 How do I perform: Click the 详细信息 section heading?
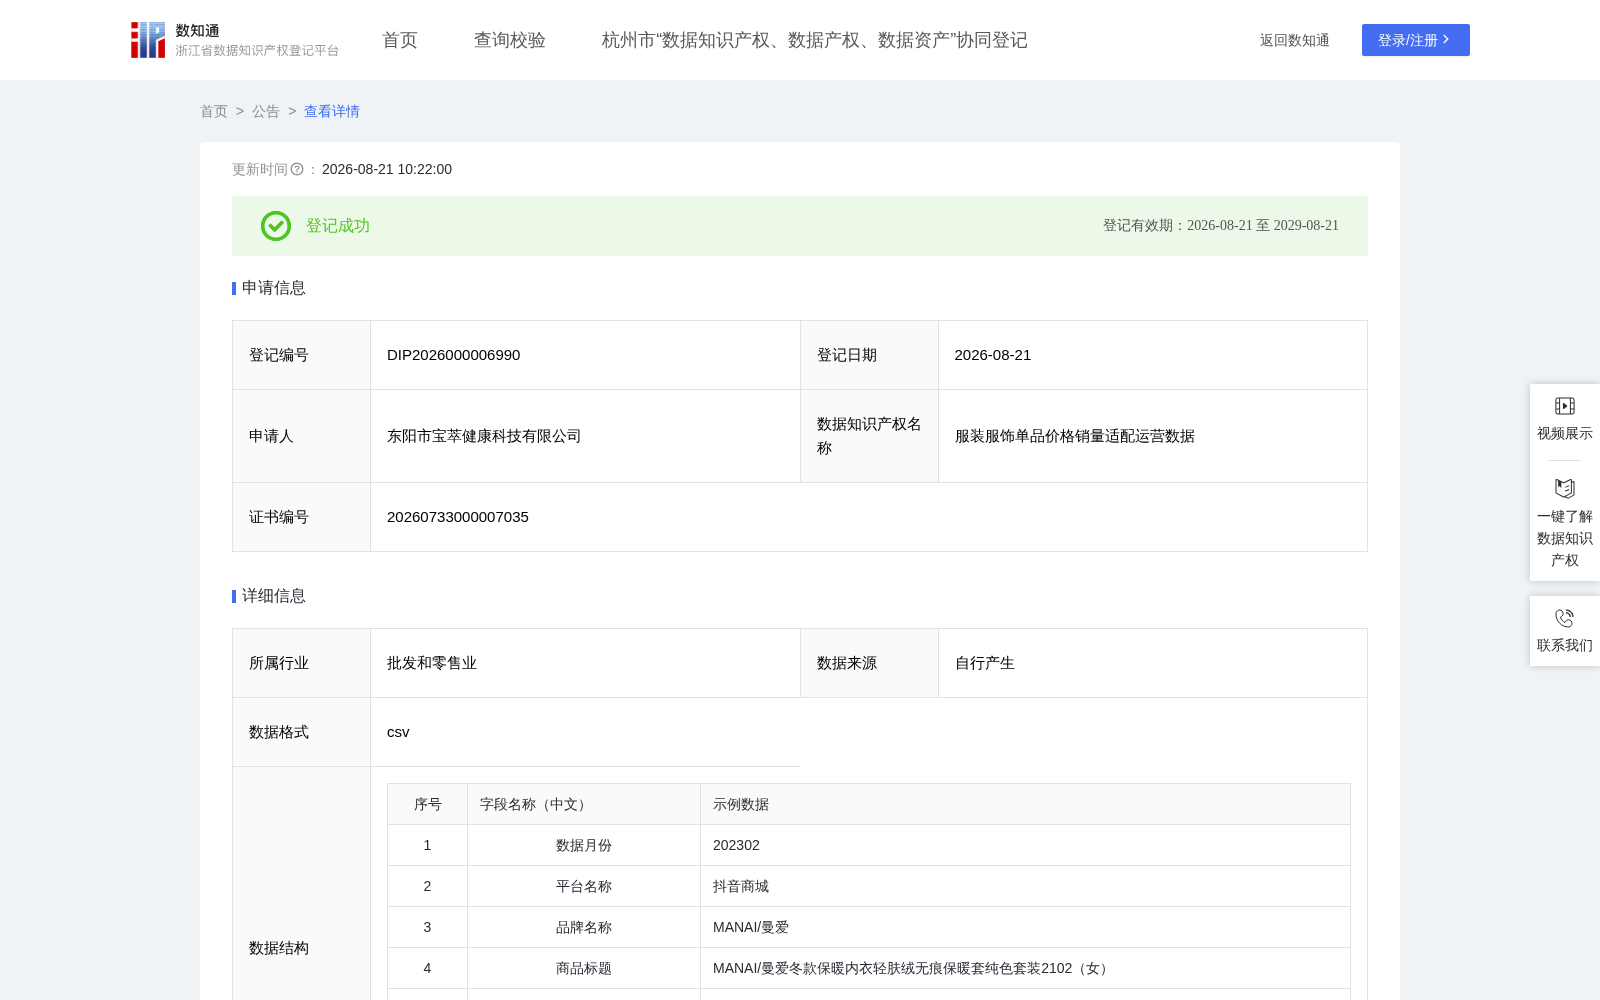click(274, 596)
